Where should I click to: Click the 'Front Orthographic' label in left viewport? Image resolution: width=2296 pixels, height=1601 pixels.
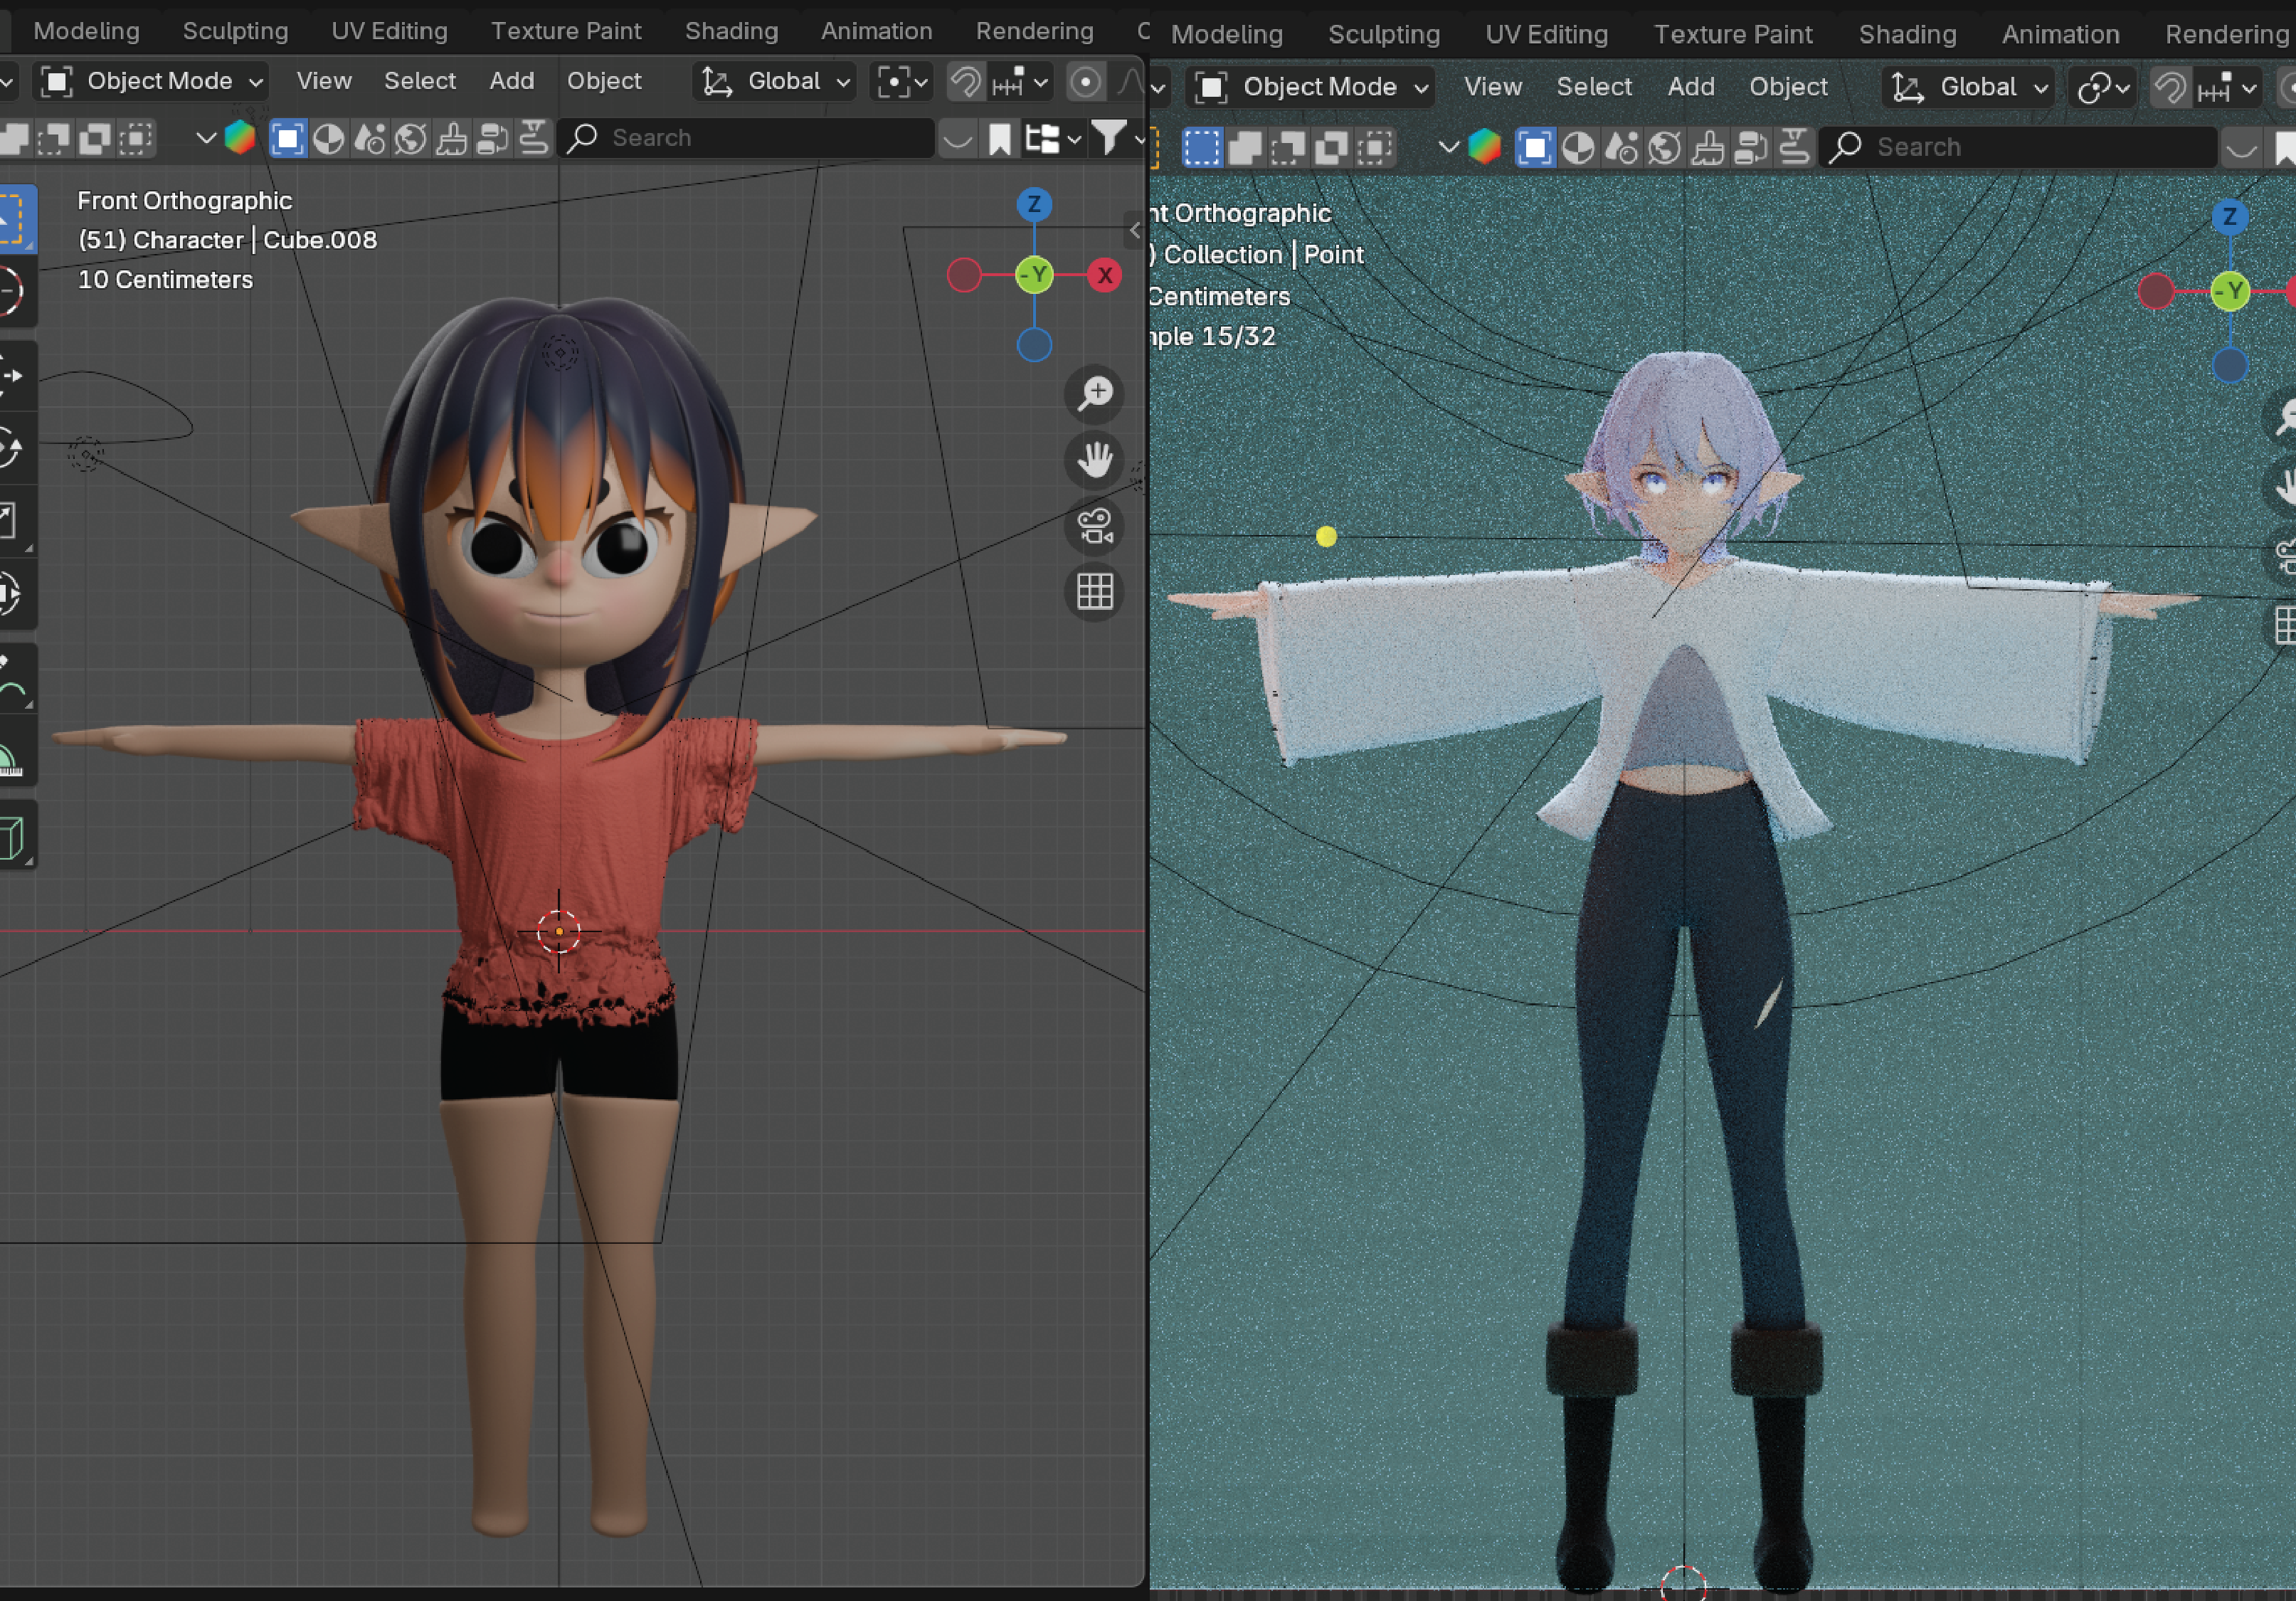[185, 200]
